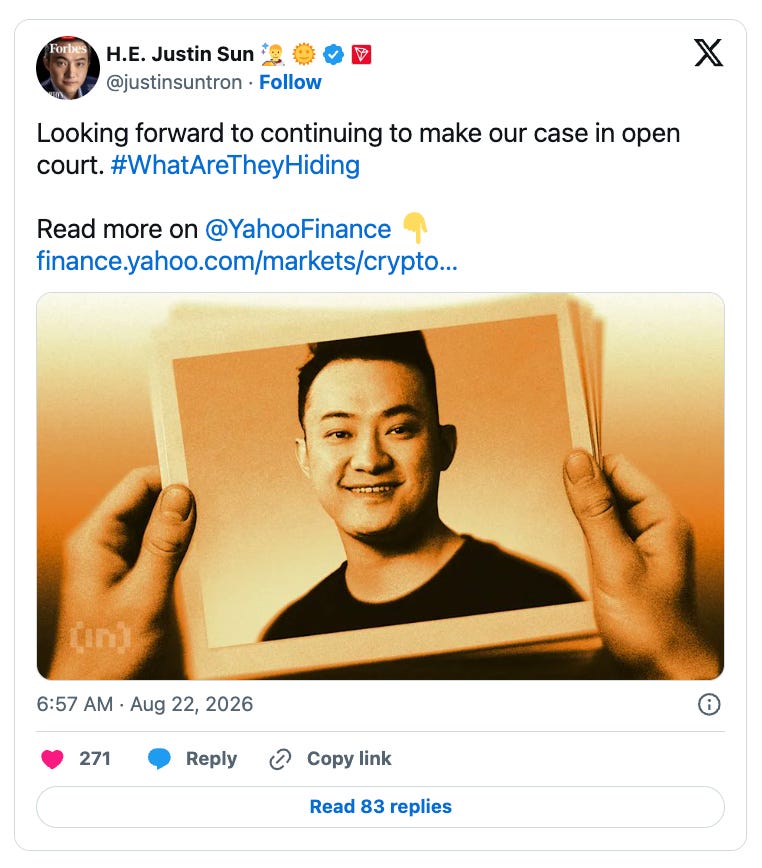The image size is (762, 868).
Task: Click the sun emoji next to name
Action: click(303, 54)
